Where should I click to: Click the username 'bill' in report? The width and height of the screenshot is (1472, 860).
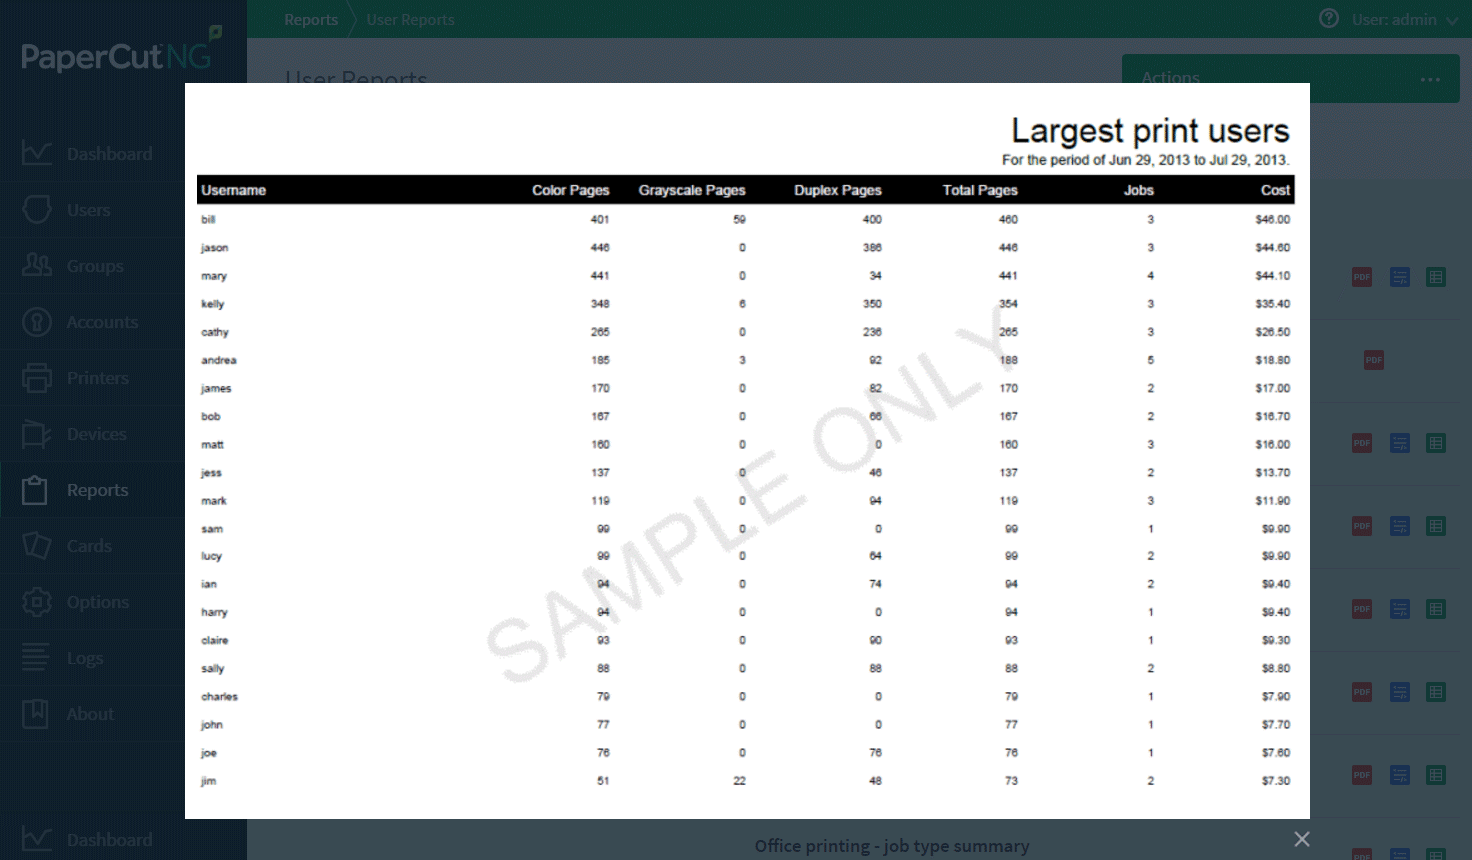click(208, 219)
